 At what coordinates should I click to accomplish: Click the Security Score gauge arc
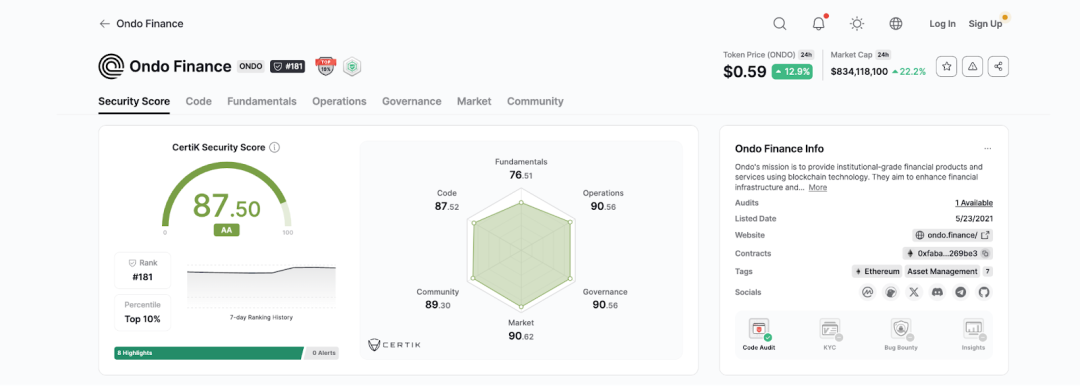click(227, 195)
